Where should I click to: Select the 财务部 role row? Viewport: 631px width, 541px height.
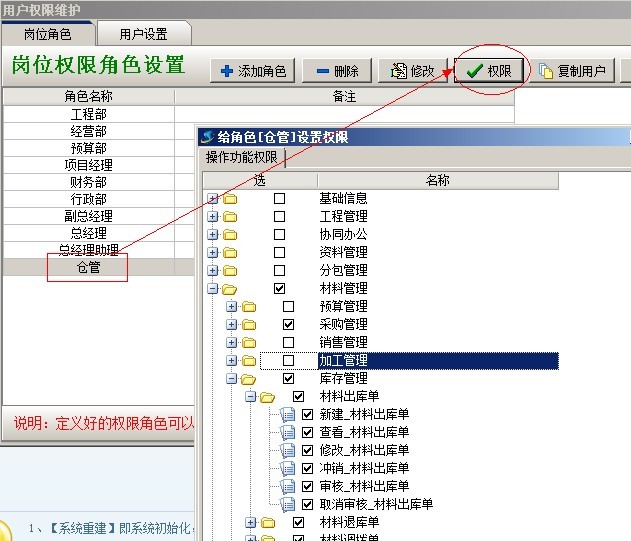88,183
